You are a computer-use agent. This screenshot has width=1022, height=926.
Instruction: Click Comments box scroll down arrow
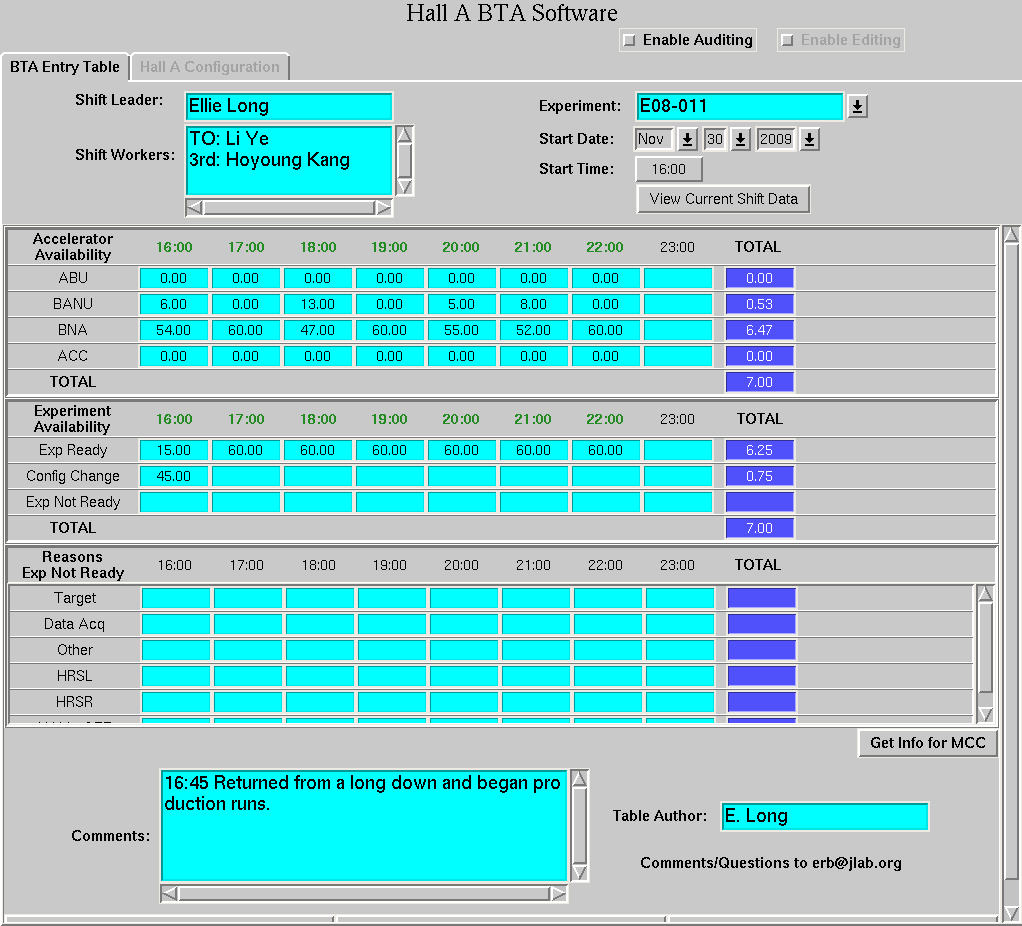point(579,873)
